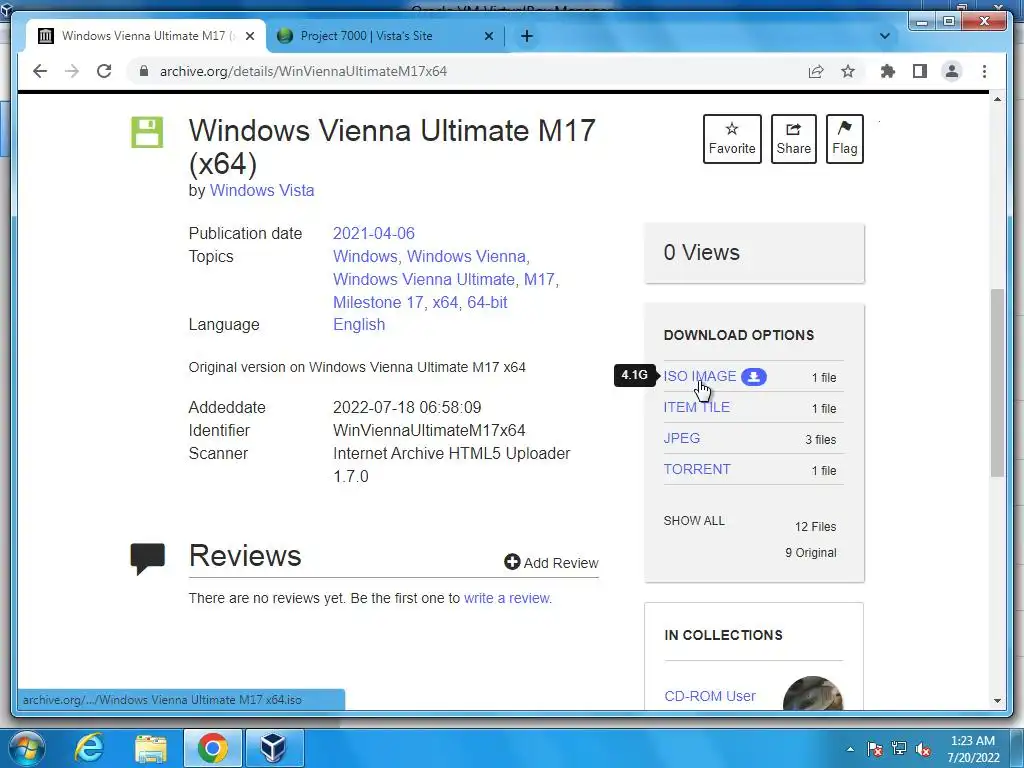1024x768 pixels.
Task: Click the muted volume tray icon
Action: (923, 749)
